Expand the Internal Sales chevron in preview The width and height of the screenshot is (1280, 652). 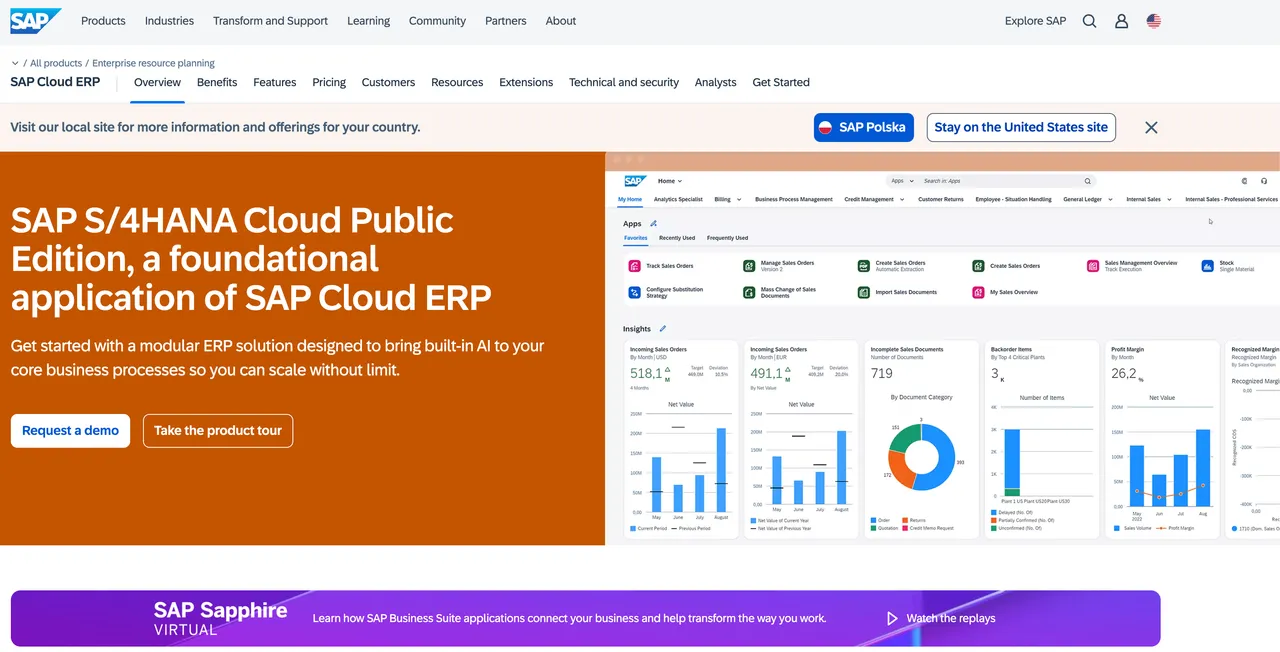coord(1169,199)
